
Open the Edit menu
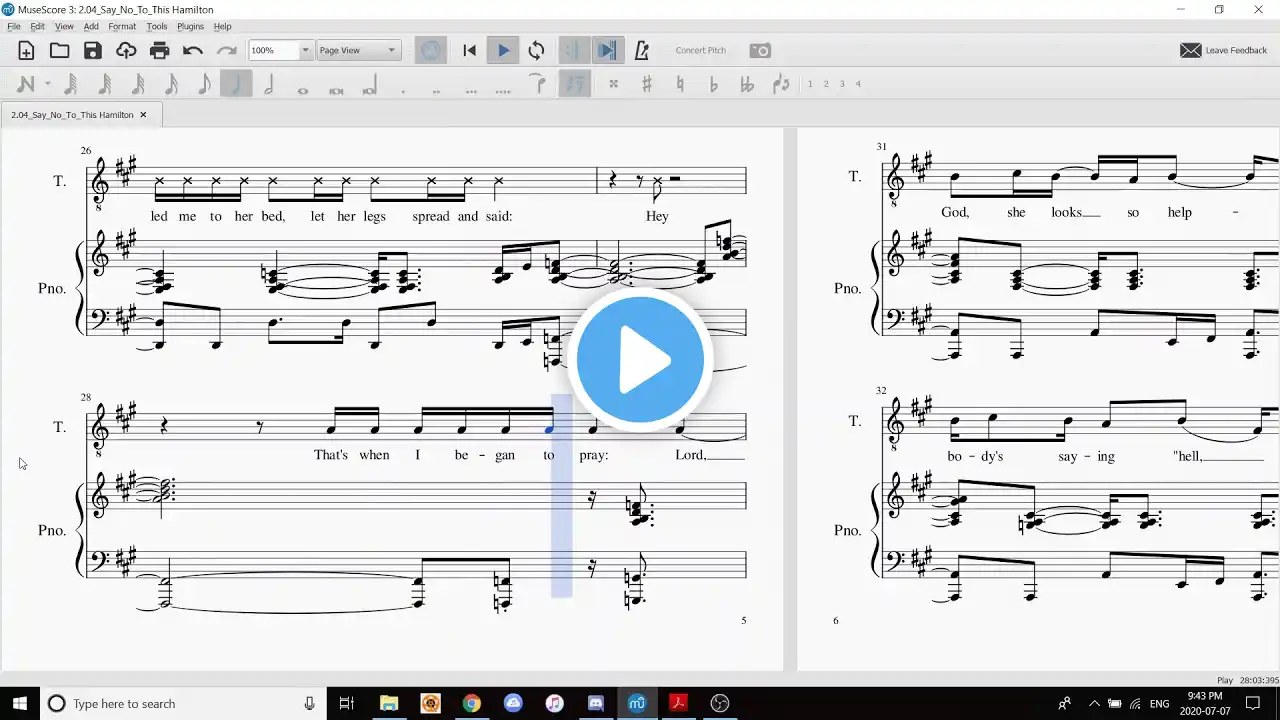coord(37,27)
